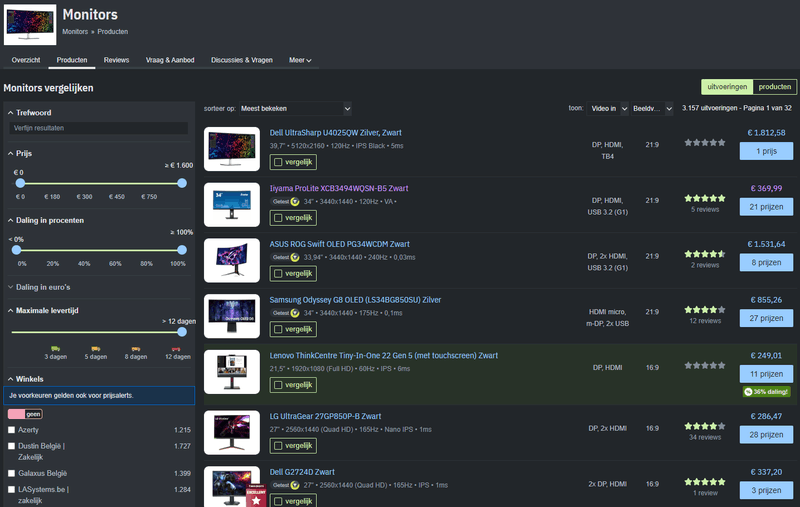800x507 pixels.
Task: Click the Excellent award badge on Dell G2724D
Action: (256, 495)
